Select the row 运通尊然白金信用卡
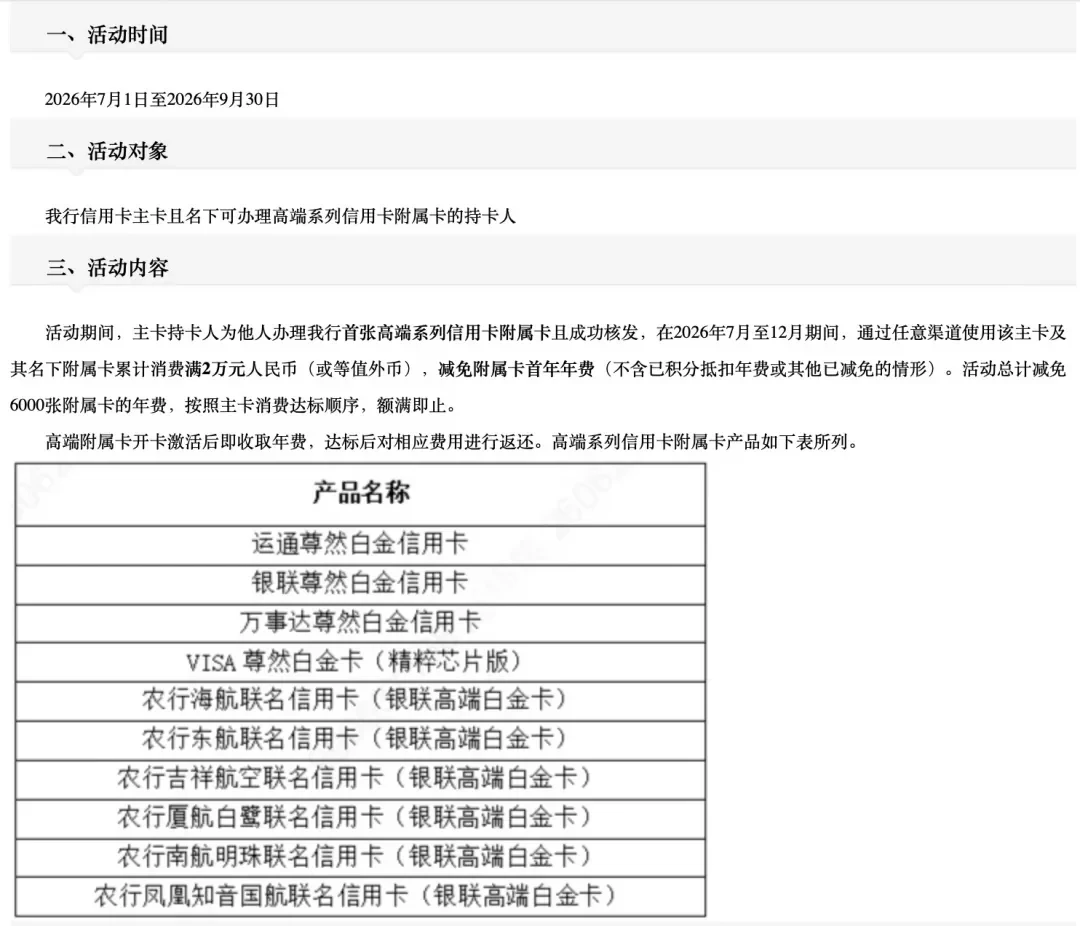Image resolution: width=1080 pixels, height=926 pixels. pos(360,544)
